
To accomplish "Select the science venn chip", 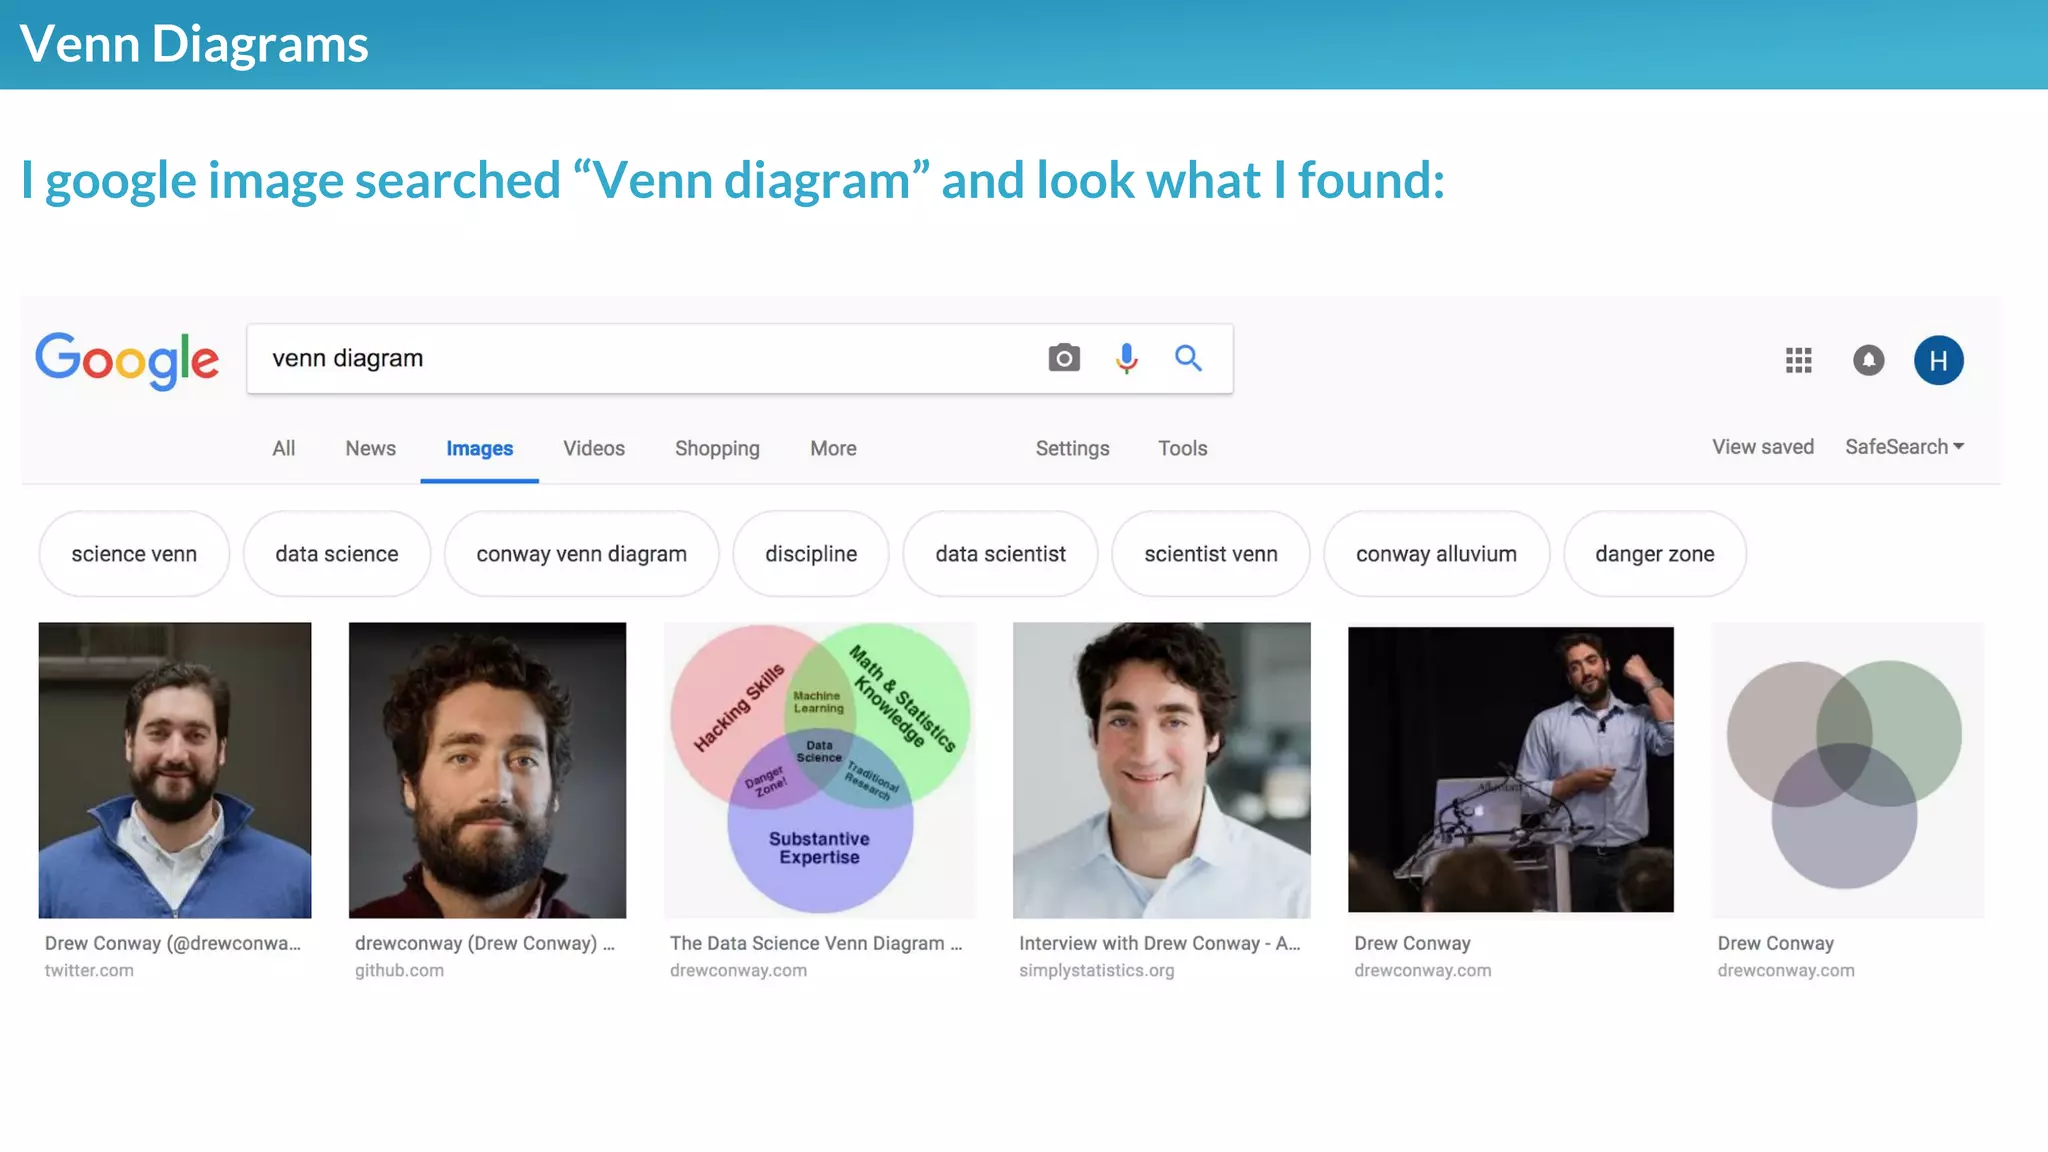I will coord(134,554).
